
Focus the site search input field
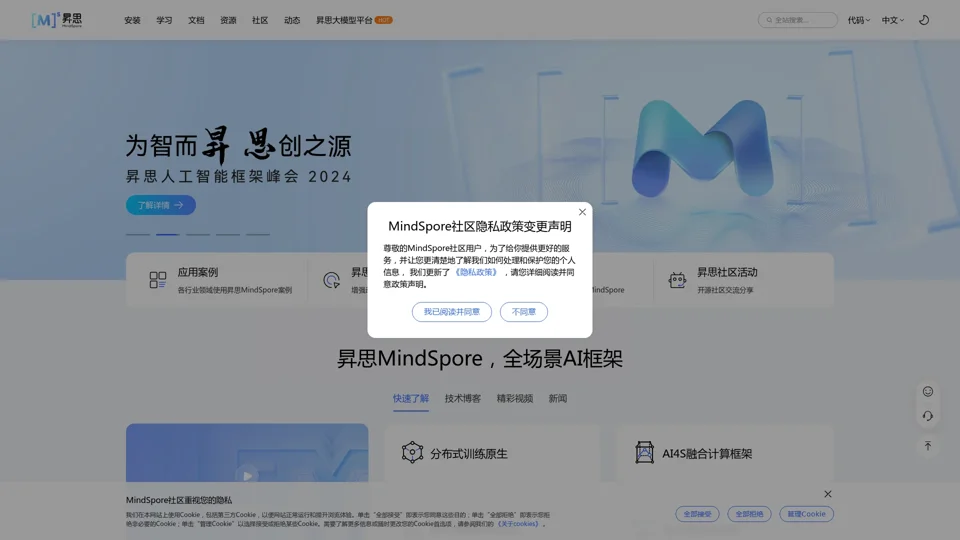pyautogui.click(x=798, y=20)
